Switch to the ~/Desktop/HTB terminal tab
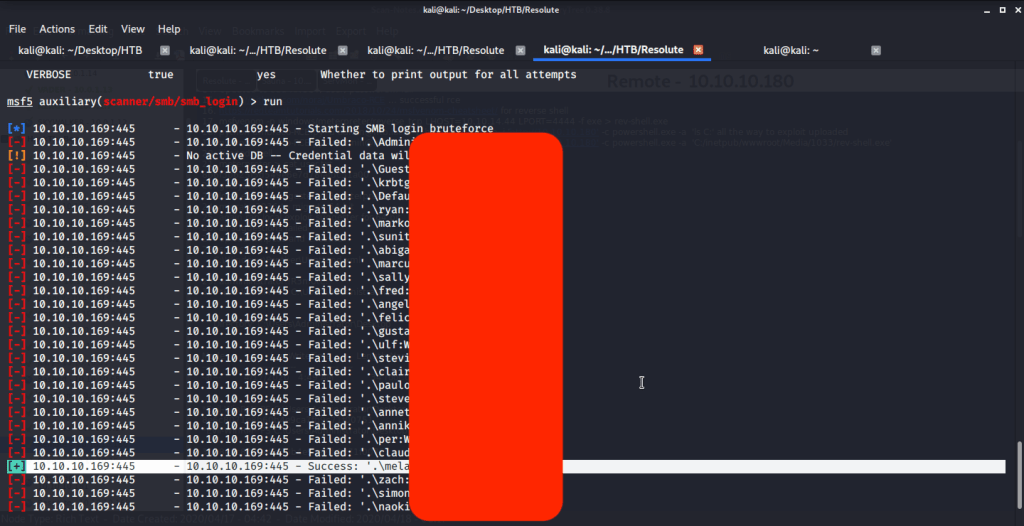 80,50
